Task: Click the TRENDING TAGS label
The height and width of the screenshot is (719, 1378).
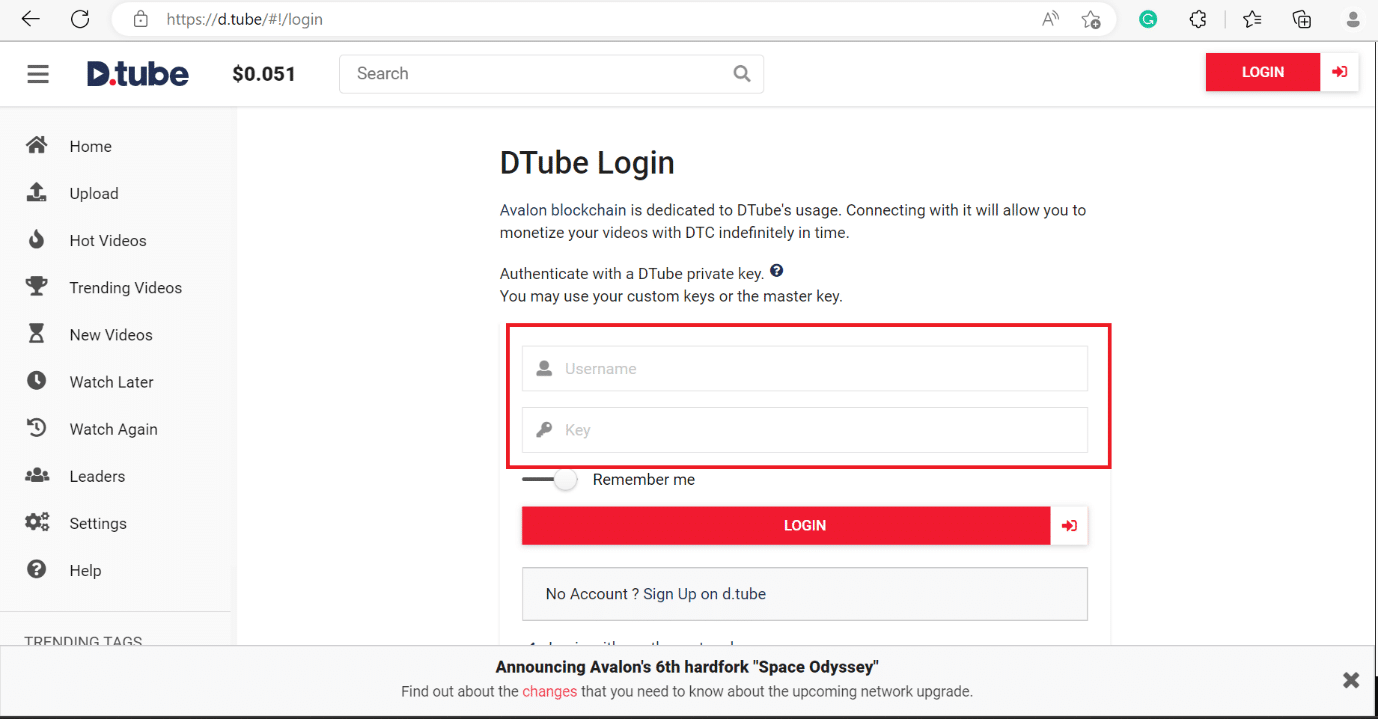Action: [83, 642]
